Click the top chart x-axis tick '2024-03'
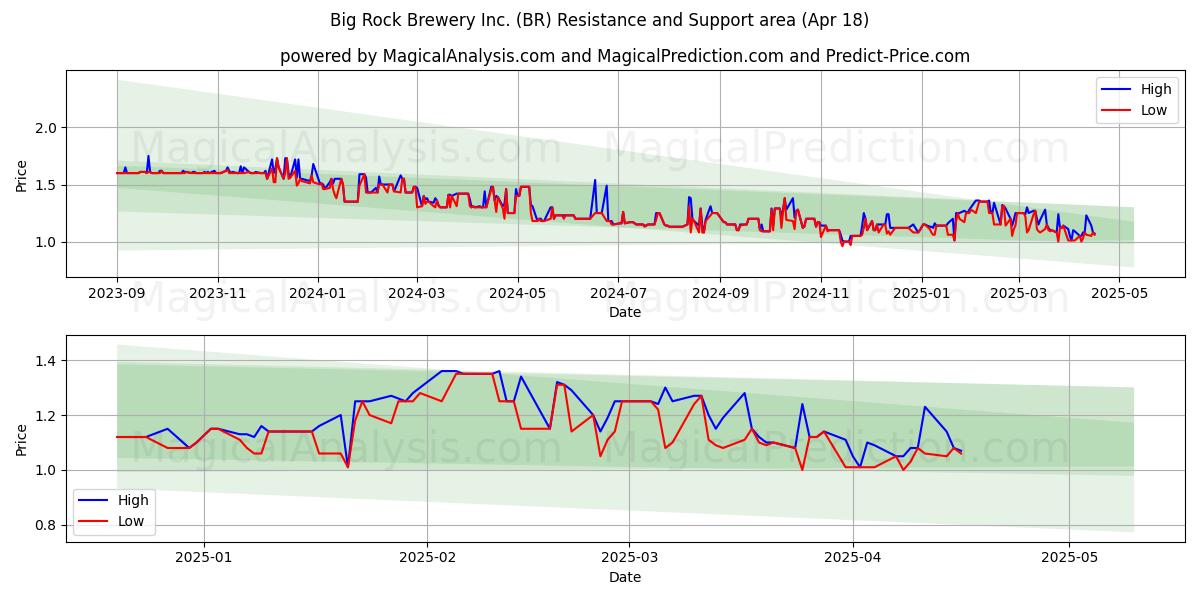The width and height of the screenshot is (1200, 600). point(418,294)
